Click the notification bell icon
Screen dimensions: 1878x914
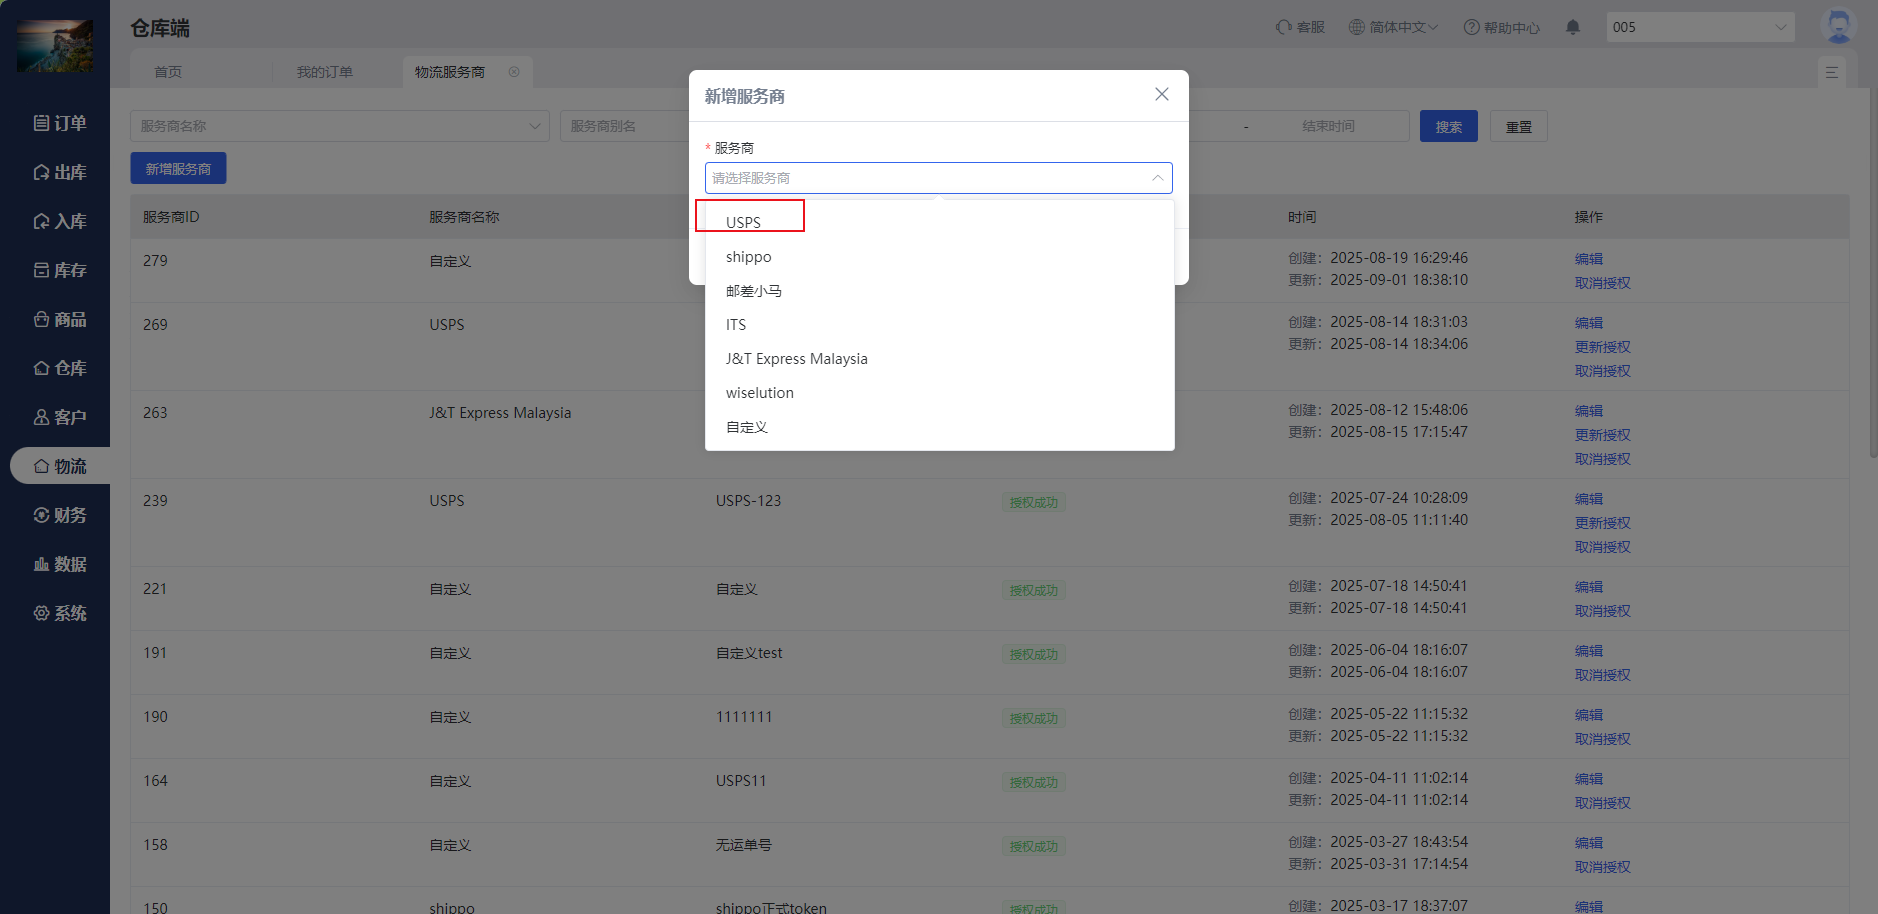tap(1572, 27)
